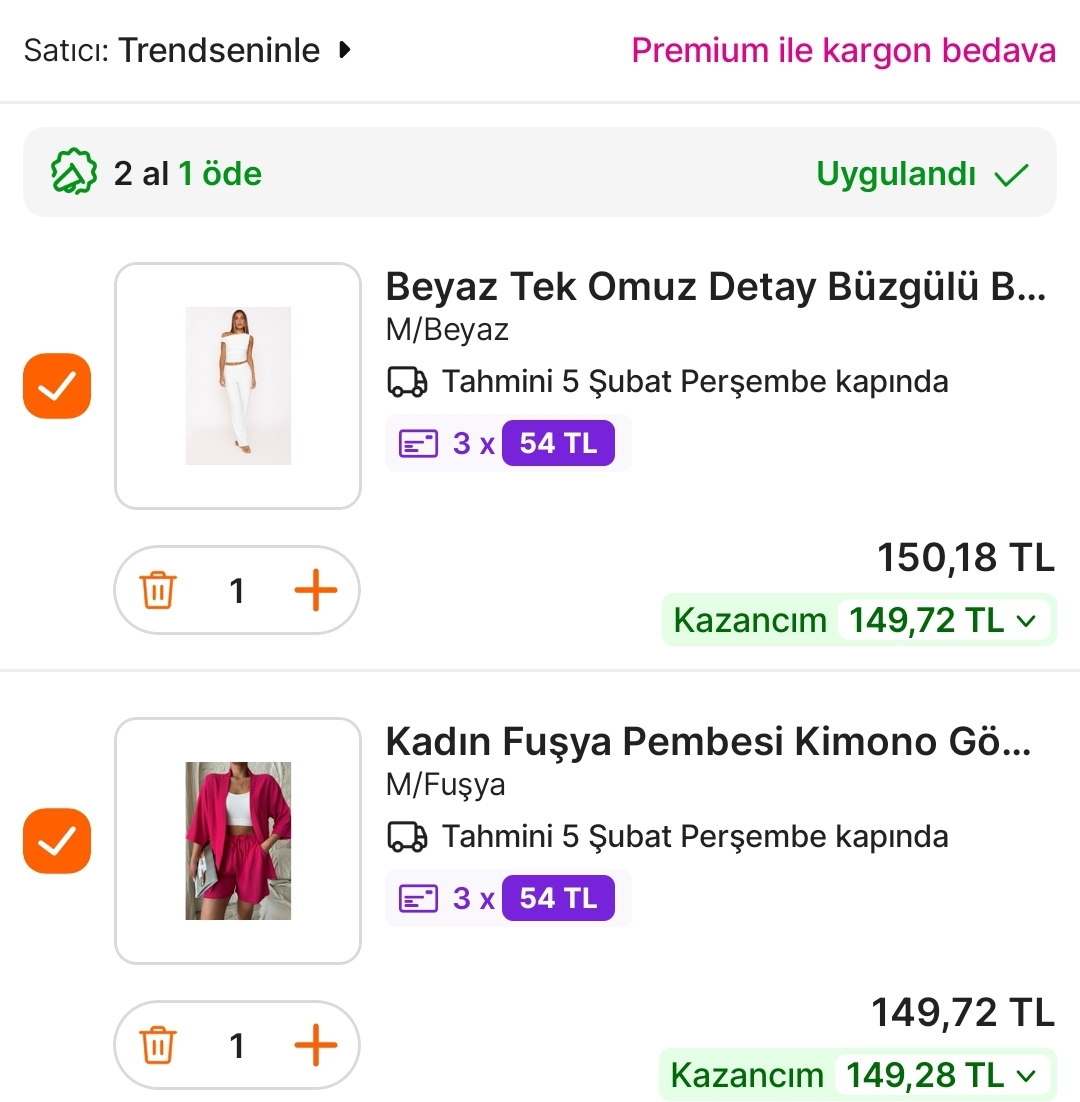Open seller Trendseninle via the arrow

345,50
